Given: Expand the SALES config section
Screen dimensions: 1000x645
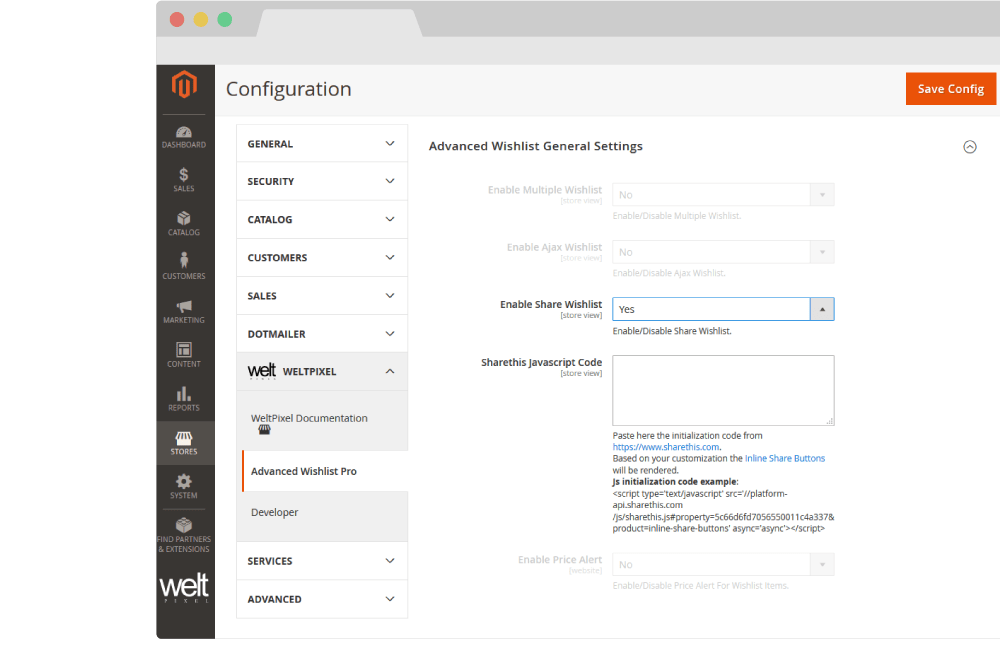Looking at the screenshot, I should 321,296.
